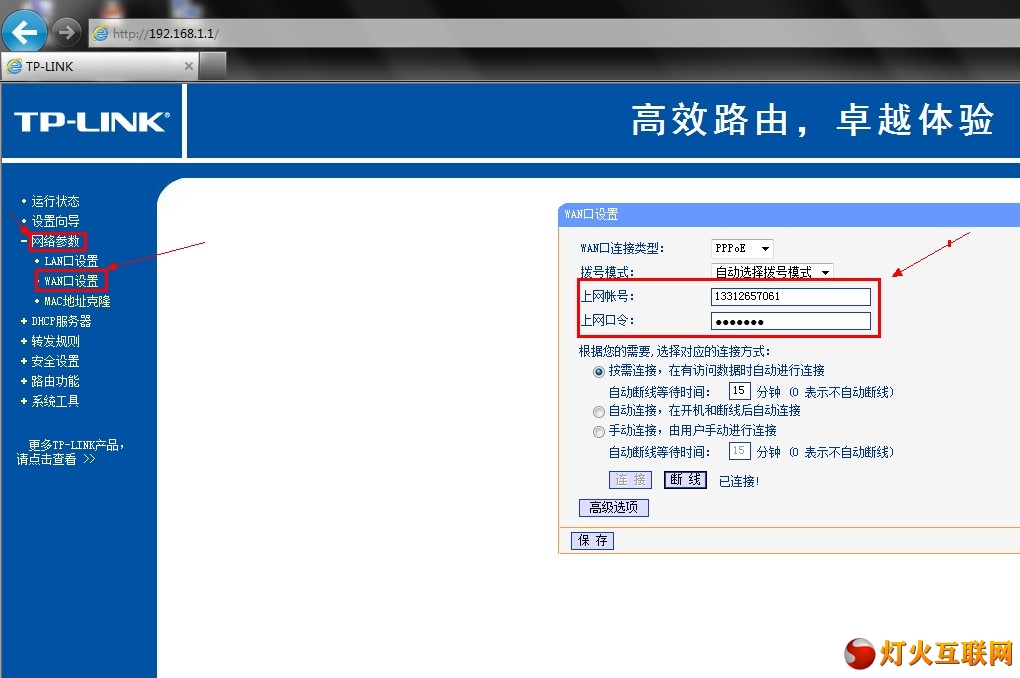Expand the 转发规则 menu section
The image size is (1020, 678).
click(55, 341)
